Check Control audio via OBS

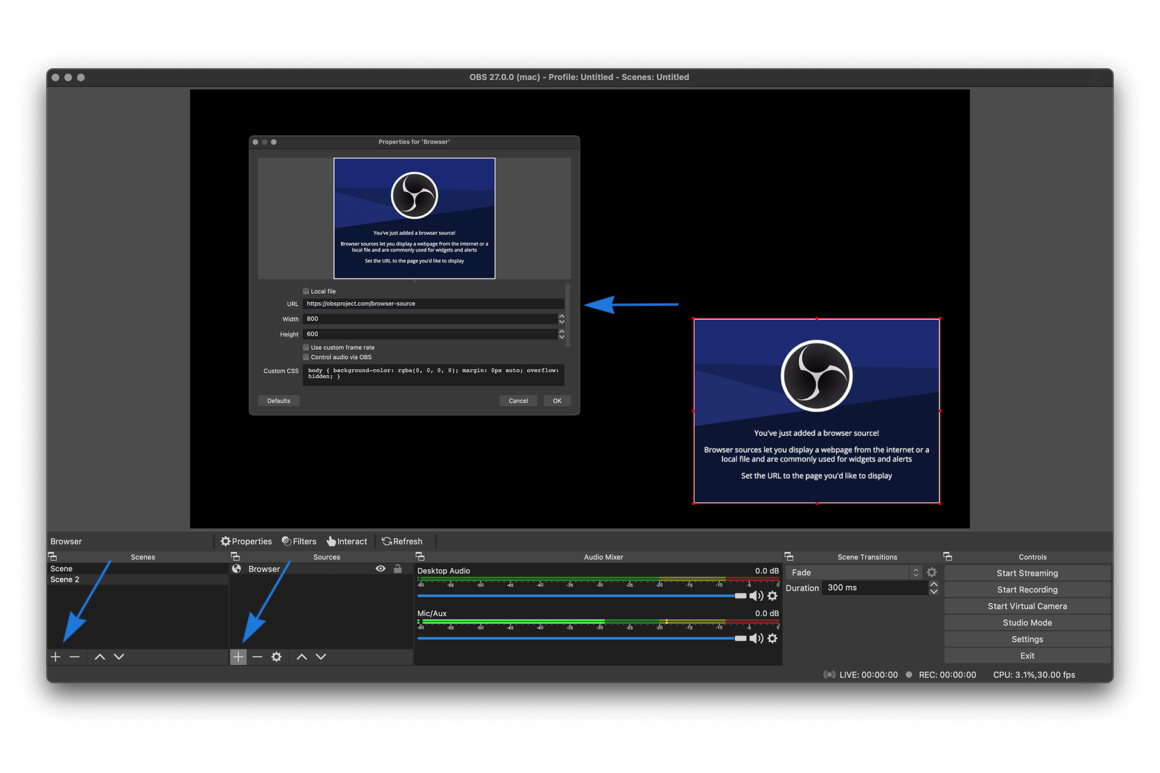pos(306,357)
